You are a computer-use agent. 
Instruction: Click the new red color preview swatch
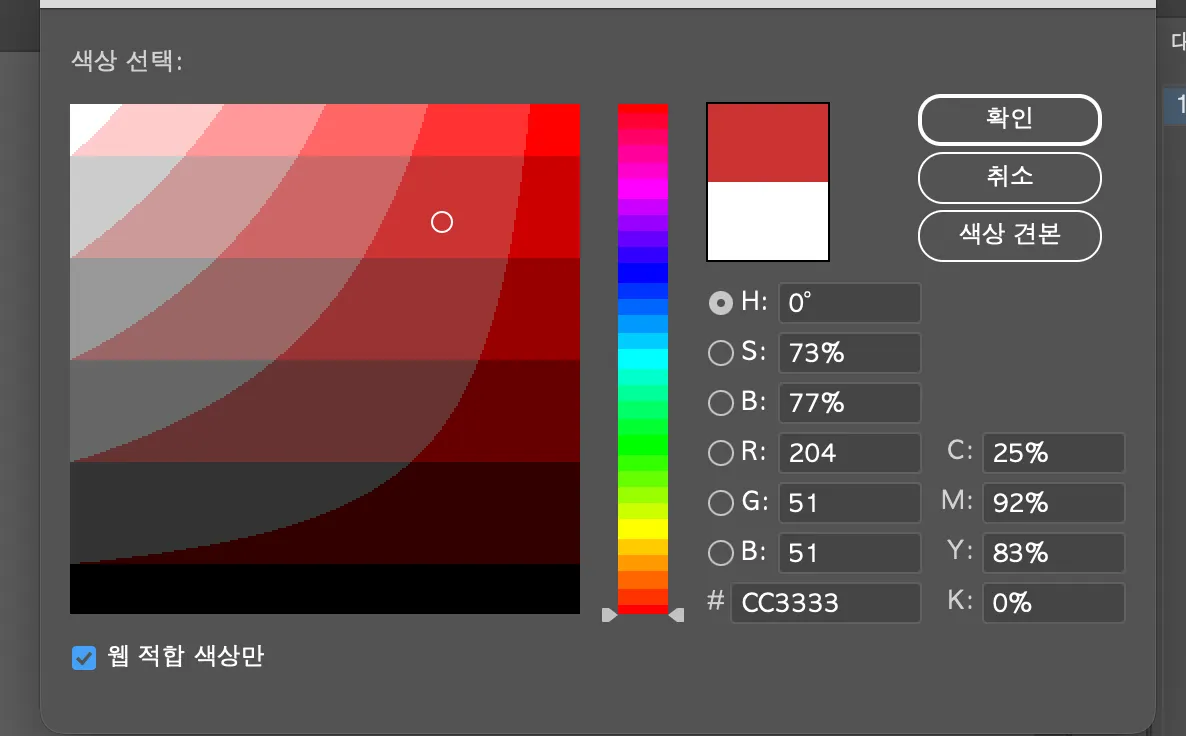click(767, 143)
